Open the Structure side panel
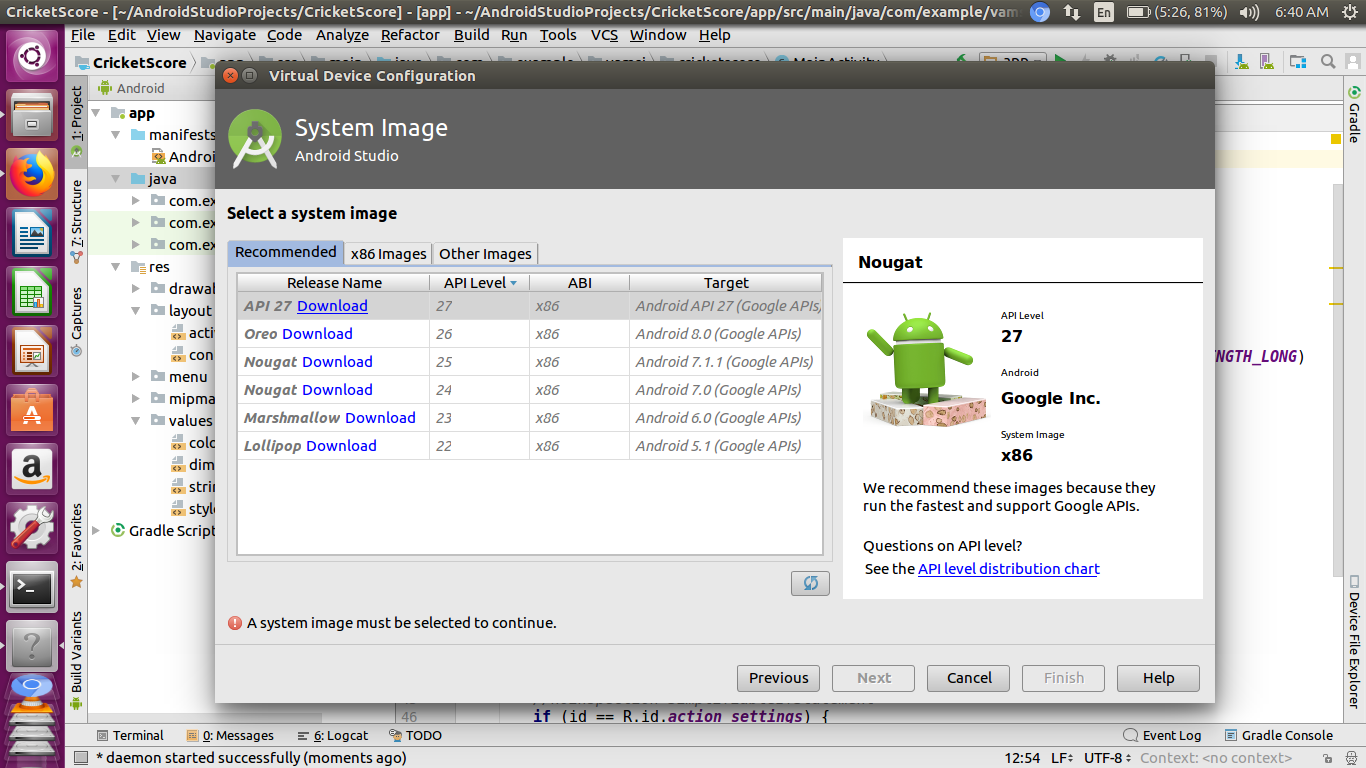 (x=76, y=221)
